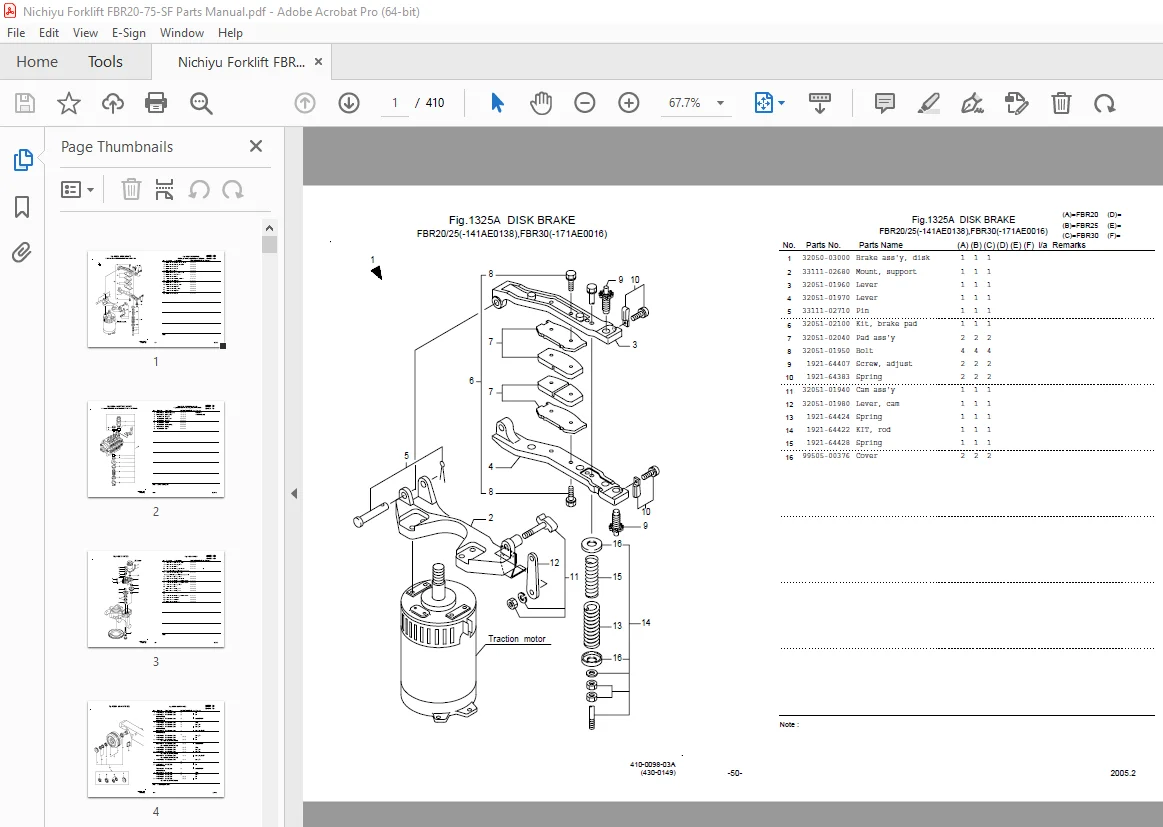Collapse the left navigation pane
Image resolution: width=1163 pixels, height=827 pixels.
294,493
